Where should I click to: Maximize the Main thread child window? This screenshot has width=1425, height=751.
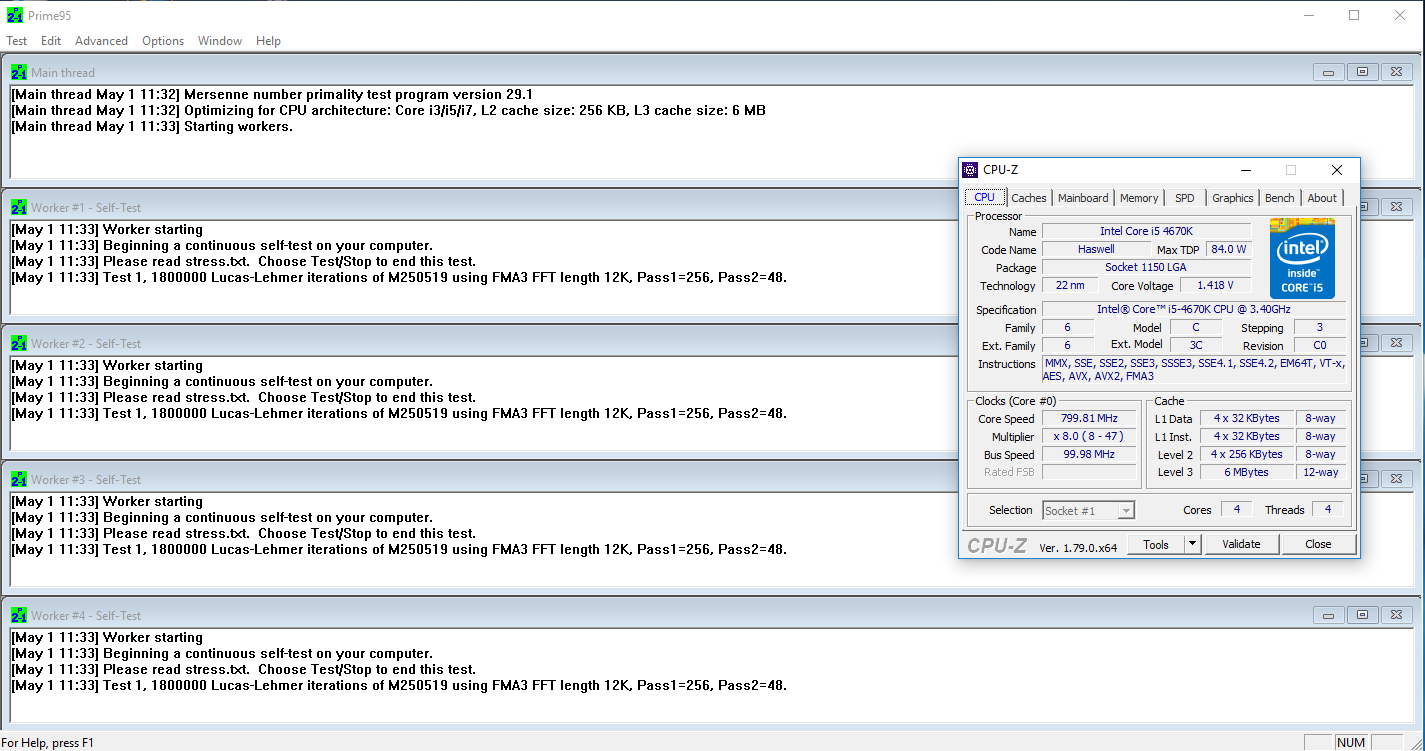tap(1362, 72)
